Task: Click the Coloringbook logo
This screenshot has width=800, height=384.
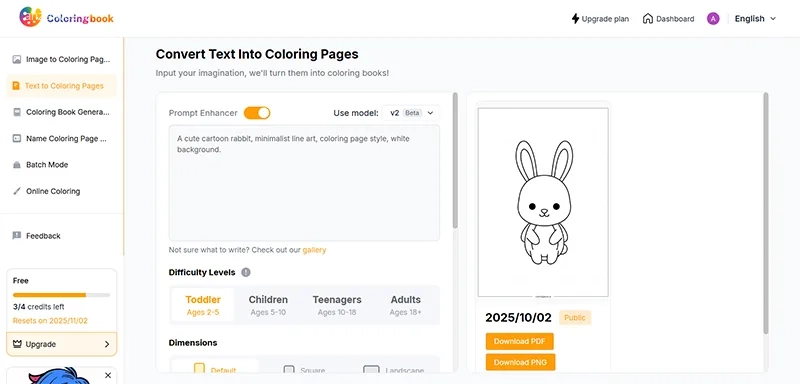Action: pyautogui.click(x=66, y=18)
